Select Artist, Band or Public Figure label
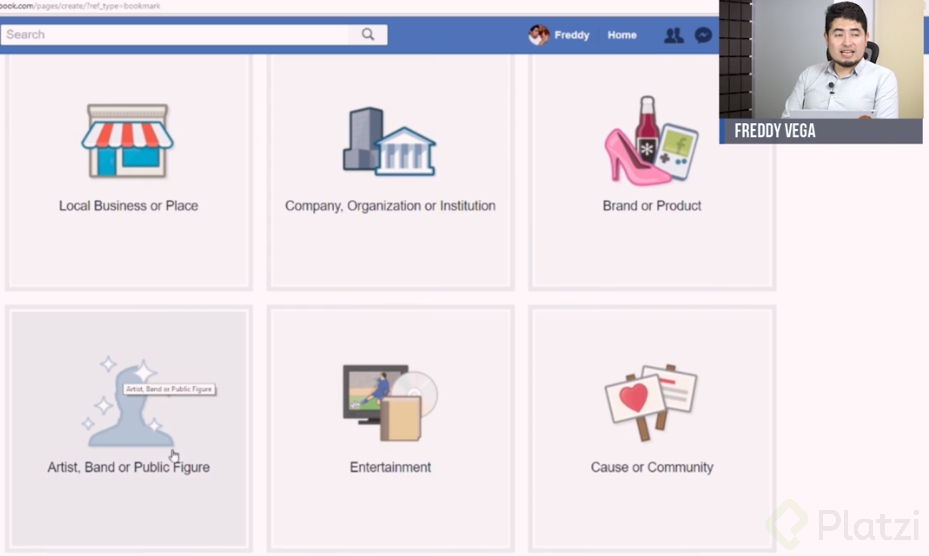Screen dimensions: 929x556 coord(129,467)
